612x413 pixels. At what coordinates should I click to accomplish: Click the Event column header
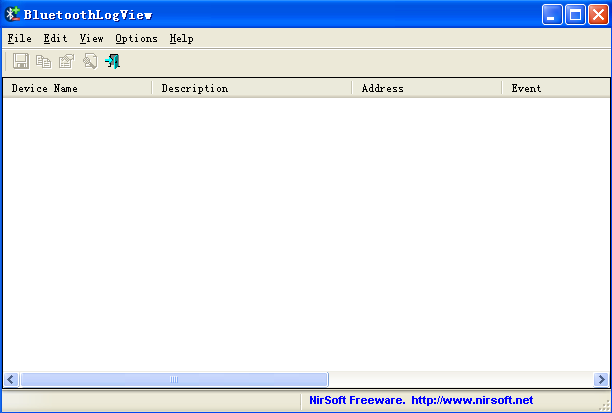coord(555,88)
